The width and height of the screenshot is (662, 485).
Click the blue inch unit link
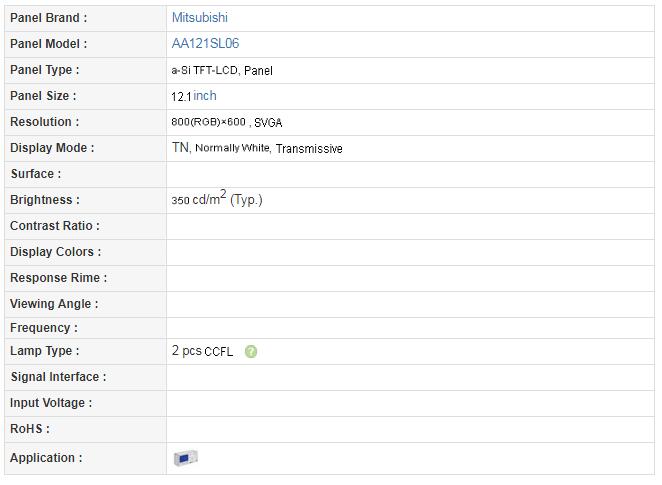coord(205,96)
